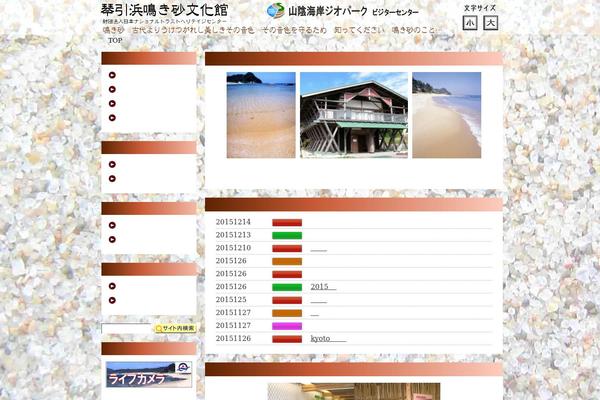600x400 pixels.
Task: Click the red tag beside 20151214
Action: (x=287, y=223)
